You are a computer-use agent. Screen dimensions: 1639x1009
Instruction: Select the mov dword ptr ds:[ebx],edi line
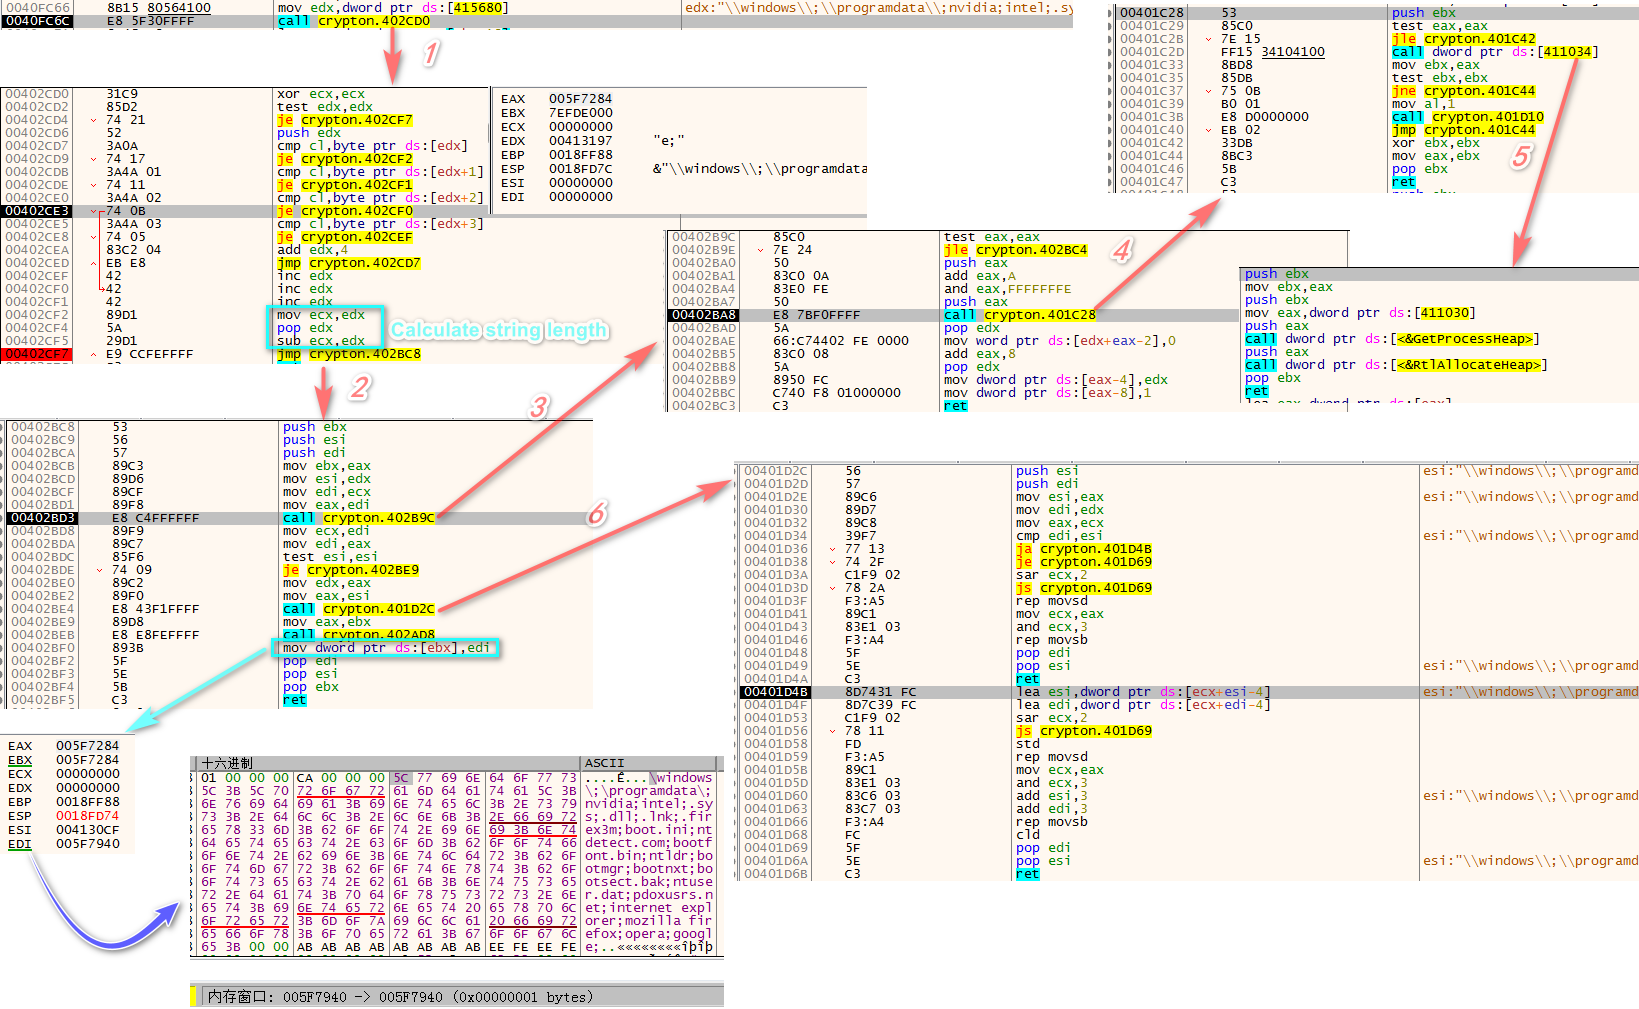click(386, 648)
